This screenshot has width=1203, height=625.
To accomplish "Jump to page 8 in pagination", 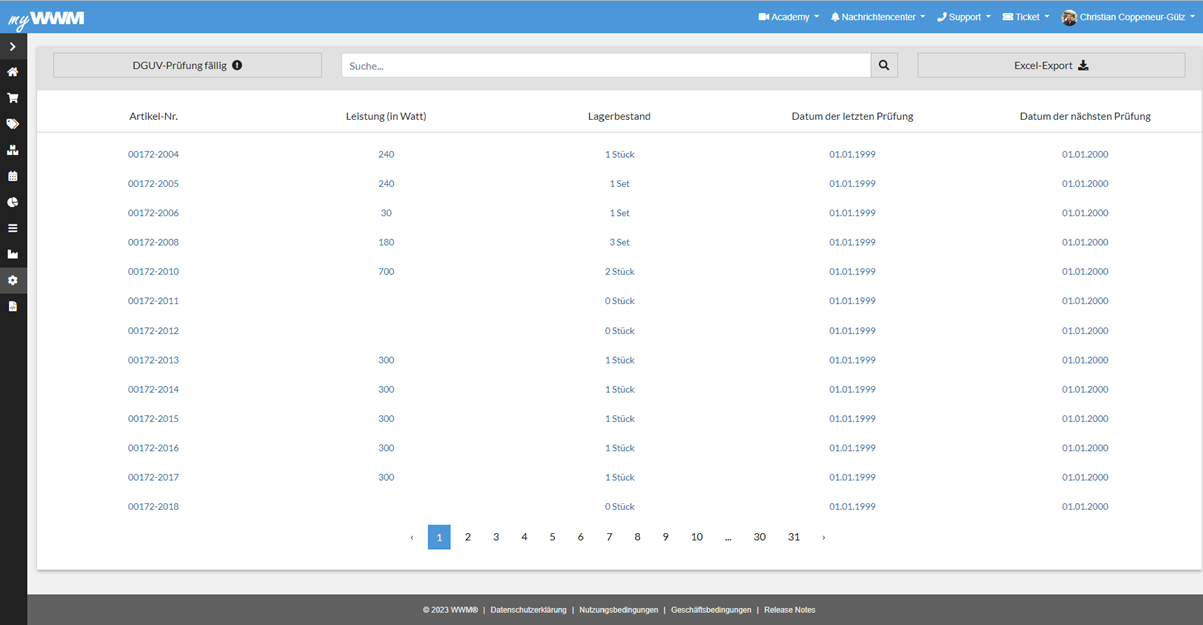I will (x=637, y=537).
